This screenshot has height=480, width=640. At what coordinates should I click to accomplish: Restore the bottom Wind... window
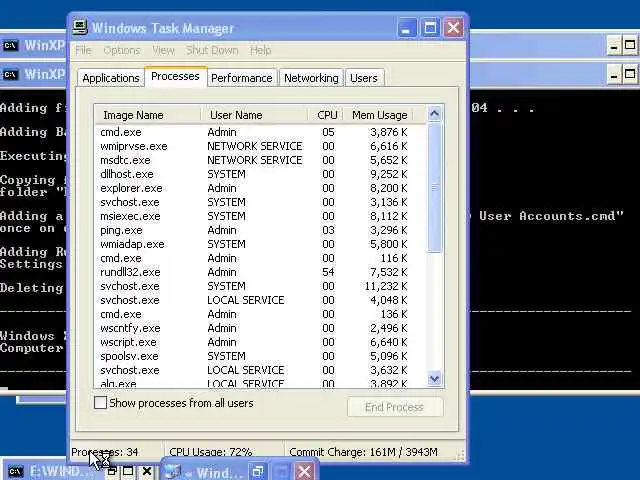pos(258,472)
